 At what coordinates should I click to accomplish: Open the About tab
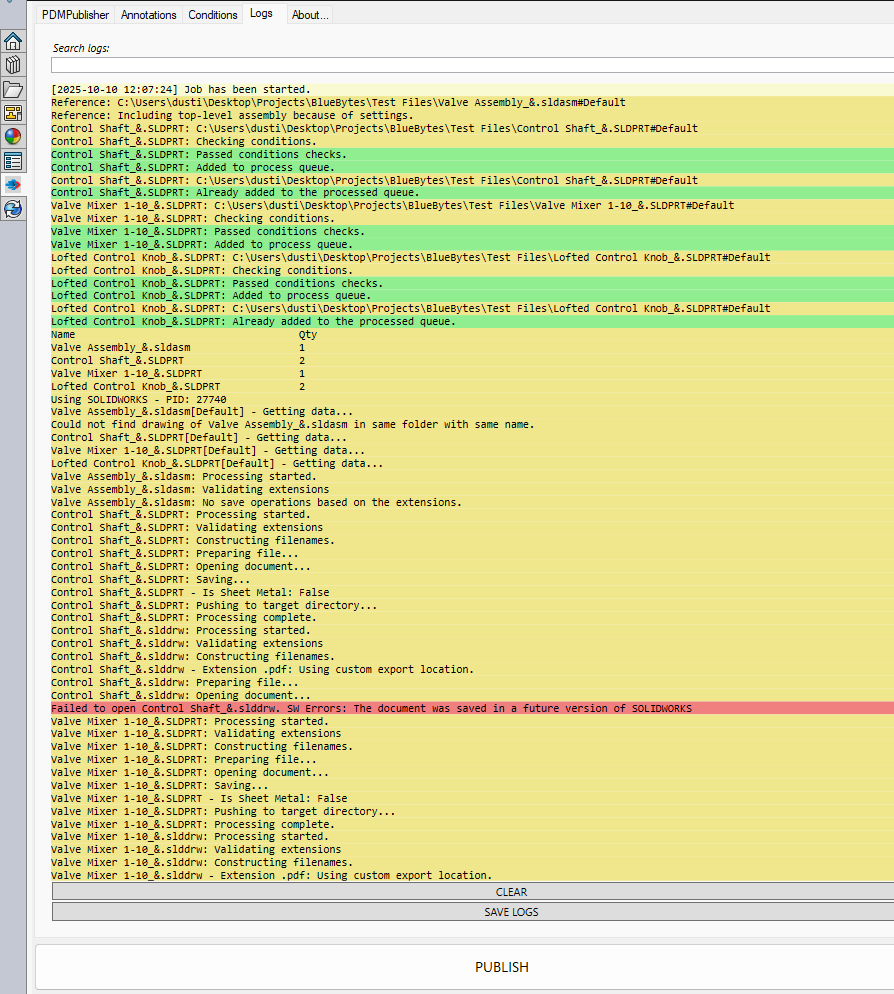(309, 15)
